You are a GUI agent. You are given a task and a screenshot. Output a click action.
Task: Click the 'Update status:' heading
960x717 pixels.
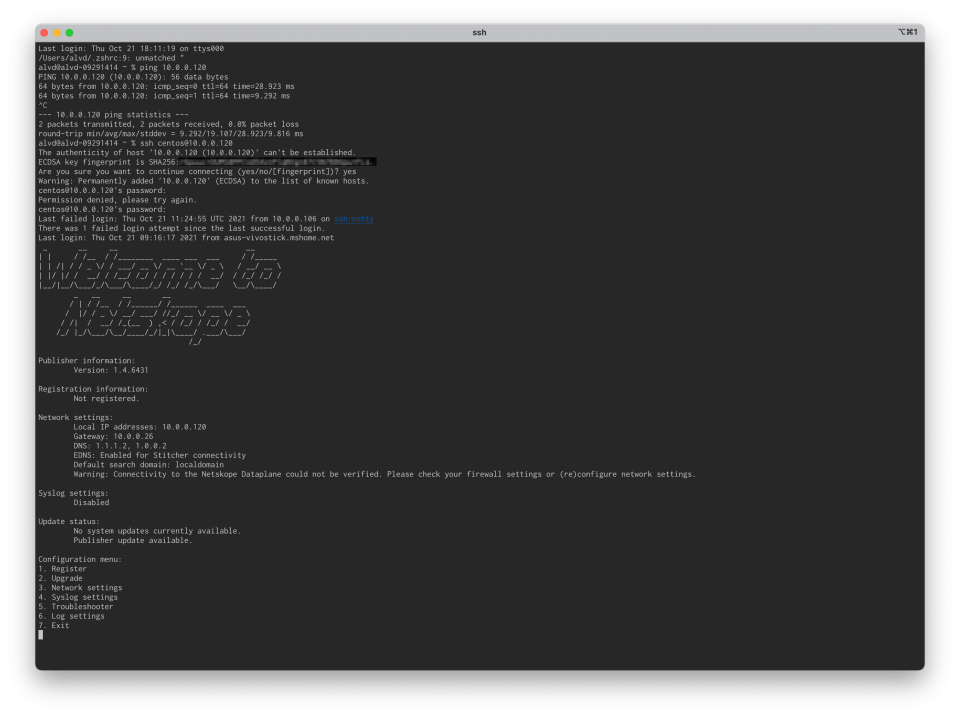(69, 522)
